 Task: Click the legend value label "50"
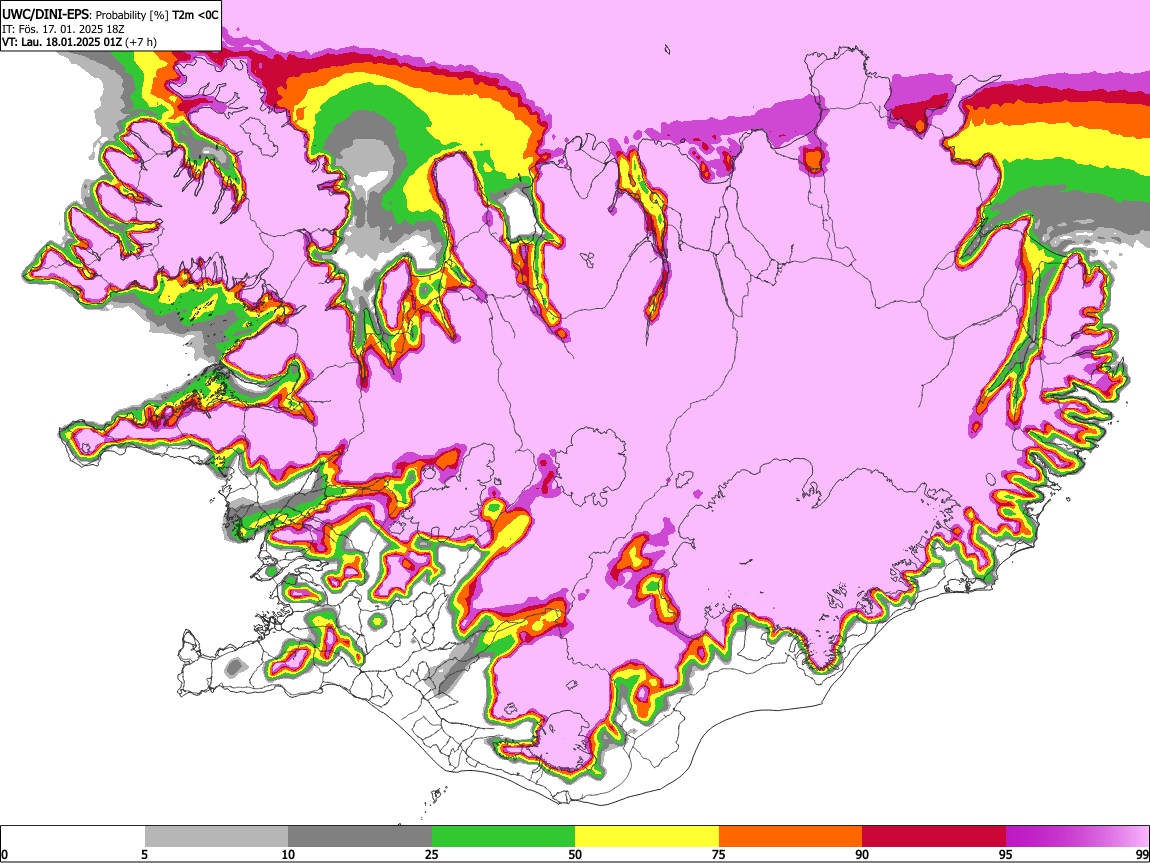click(575, 855)
